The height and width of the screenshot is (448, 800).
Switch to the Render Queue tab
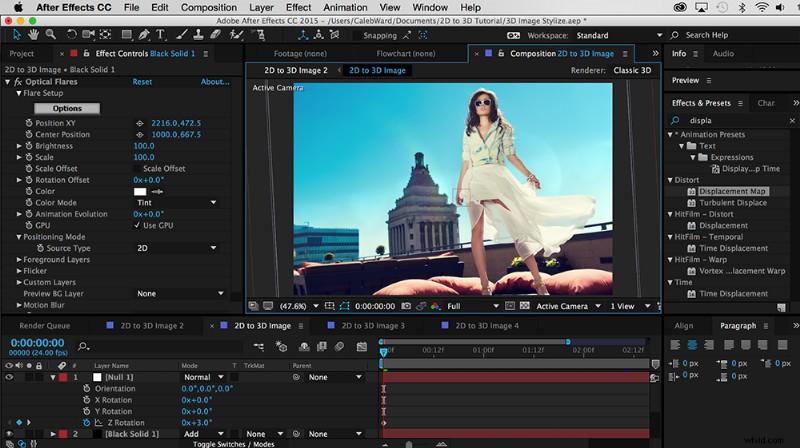pyautogui.click(x=44, y=326)
